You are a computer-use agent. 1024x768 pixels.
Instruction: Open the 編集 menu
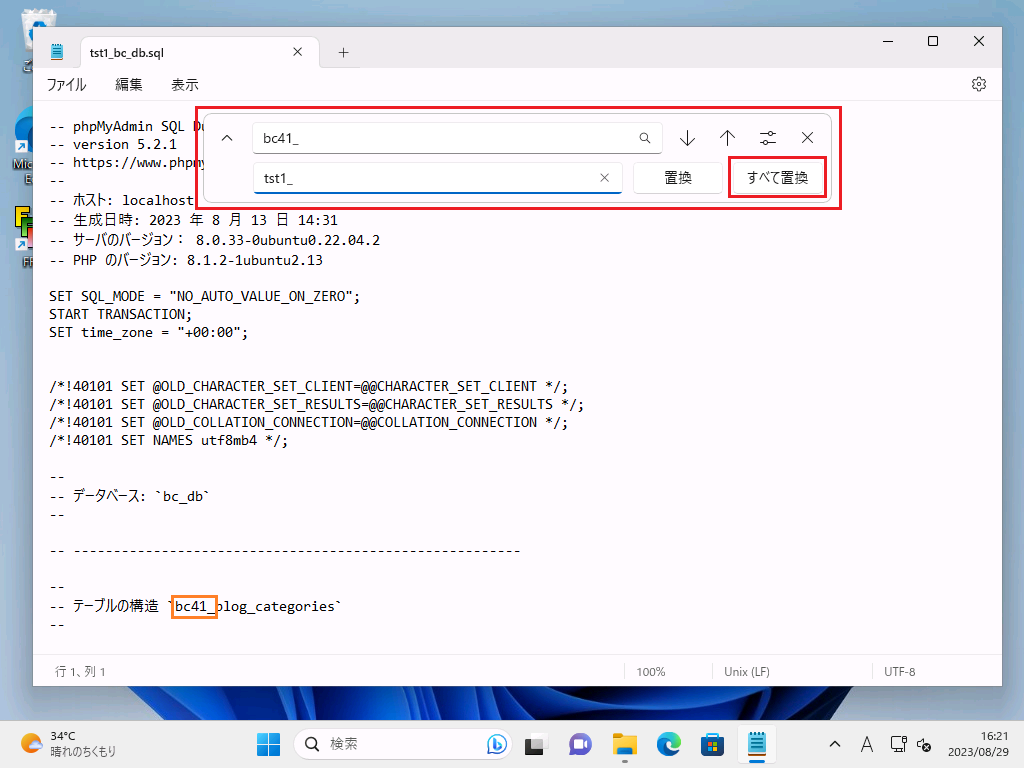pos(129,85)
